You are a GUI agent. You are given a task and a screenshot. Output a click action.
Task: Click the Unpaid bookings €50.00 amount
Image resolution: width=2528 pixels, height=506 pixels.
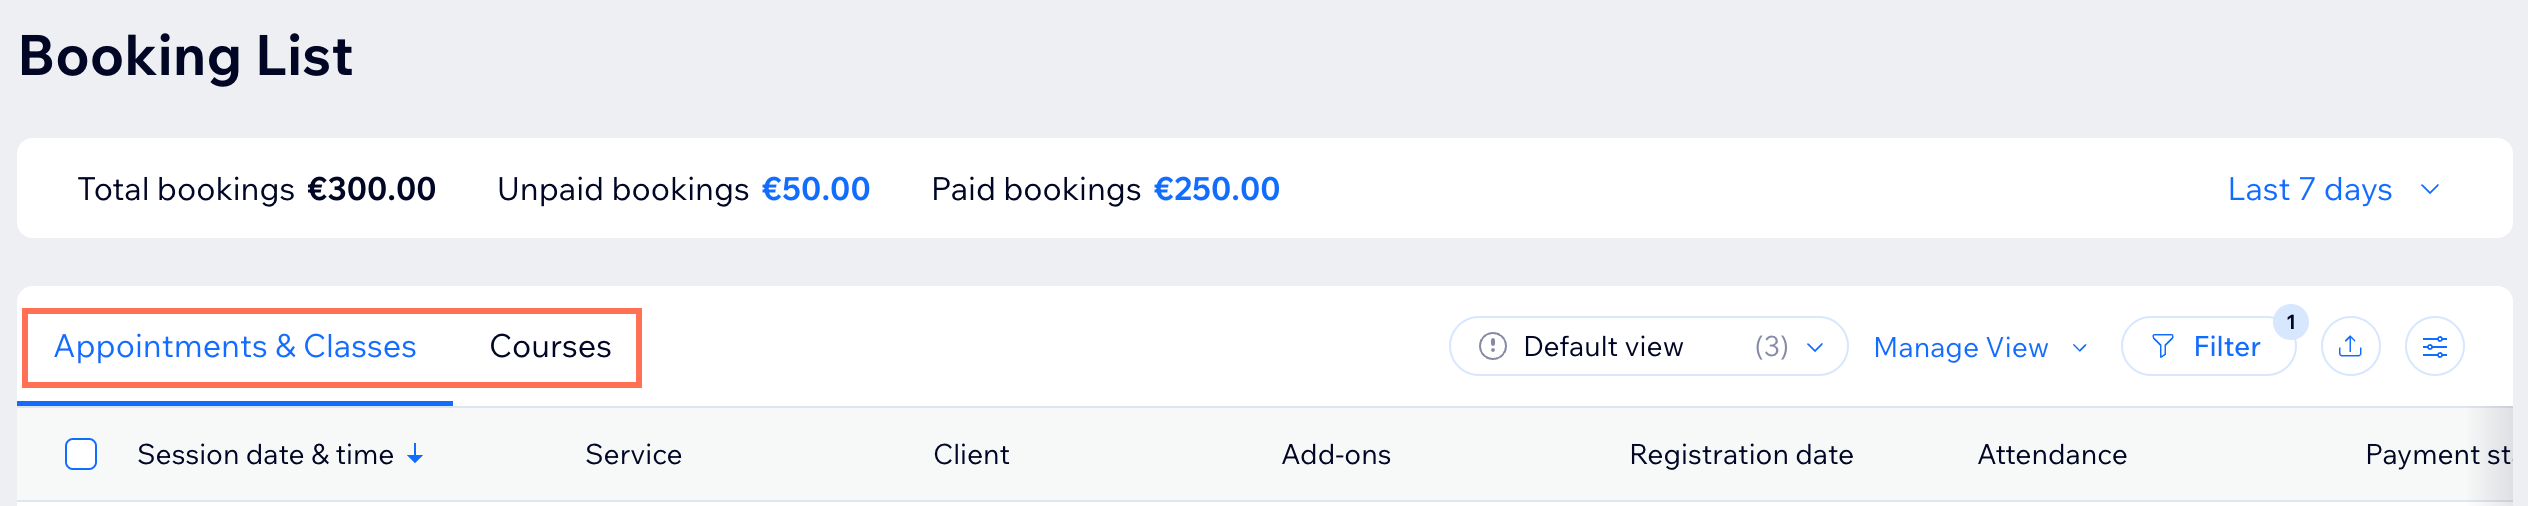[815, 189]
